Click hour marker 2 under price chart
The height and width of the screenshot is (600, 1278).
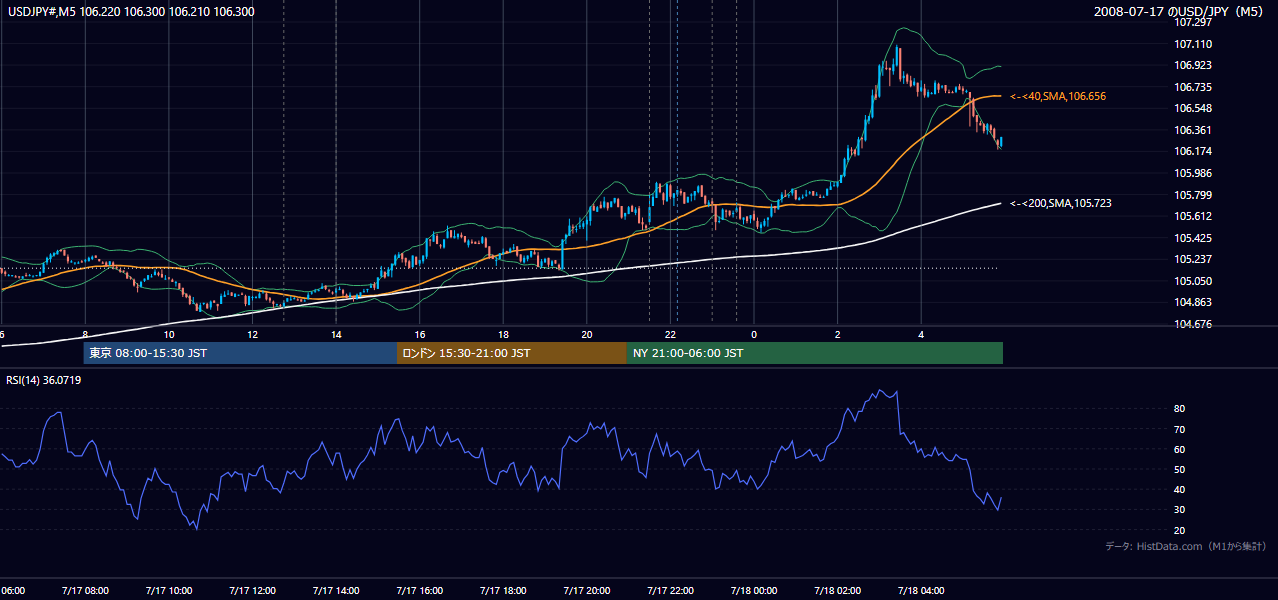[x=838, y=334]
